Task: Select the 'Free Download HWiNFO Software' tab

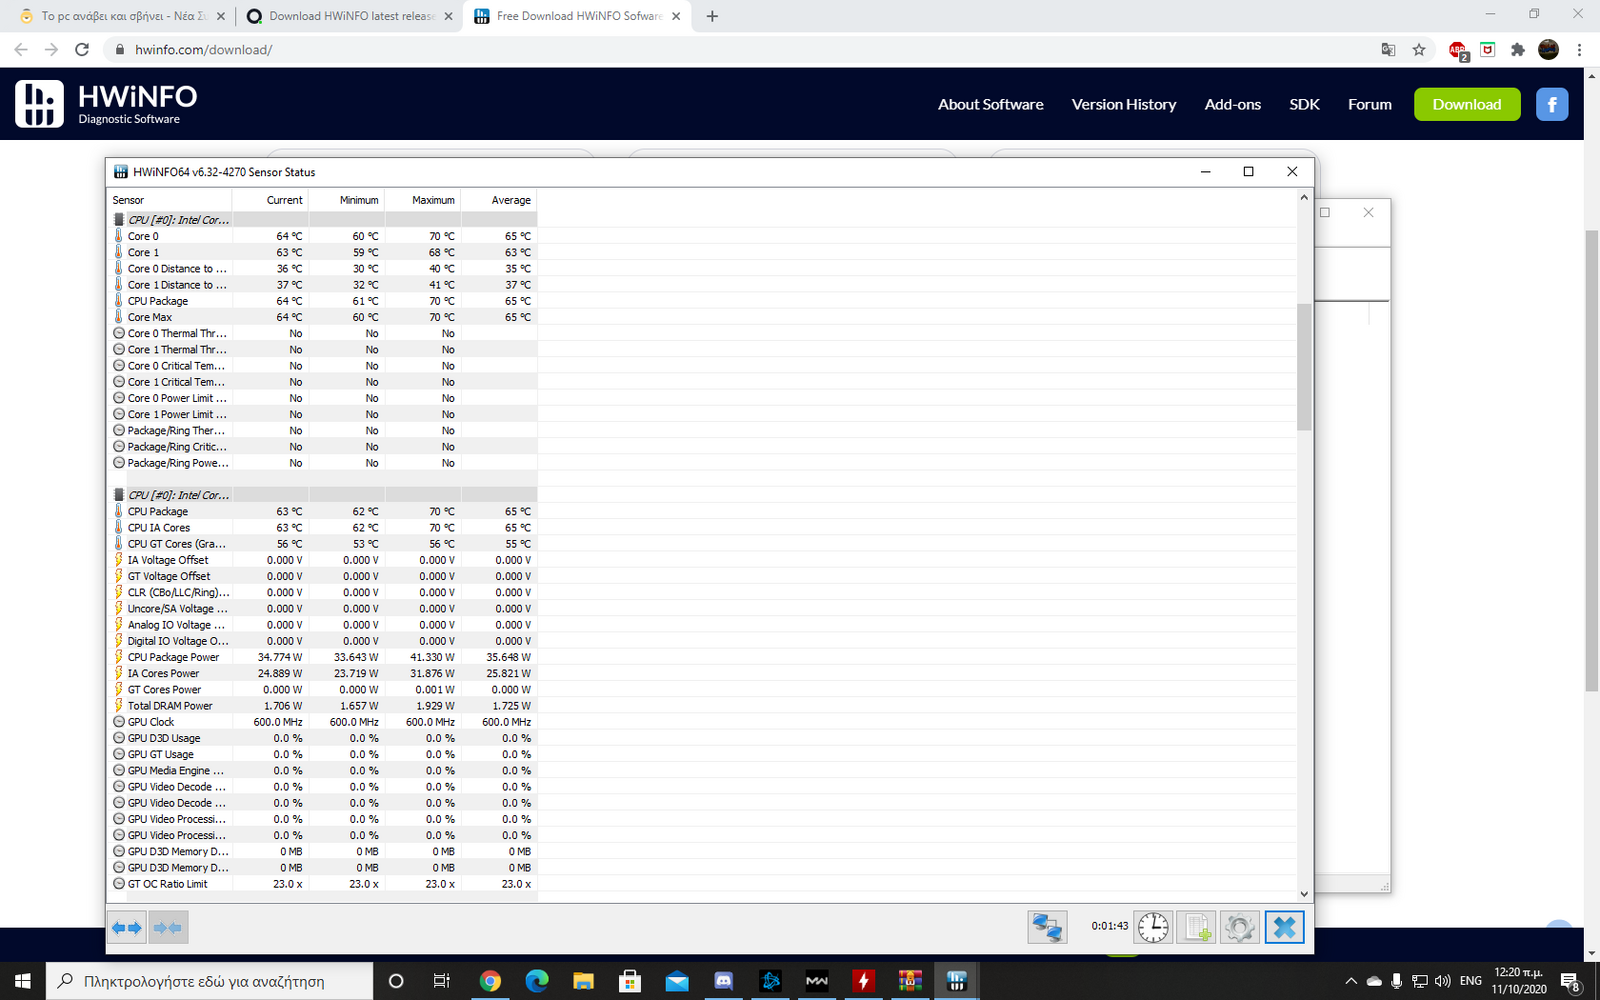Action: tap(578, 16)
